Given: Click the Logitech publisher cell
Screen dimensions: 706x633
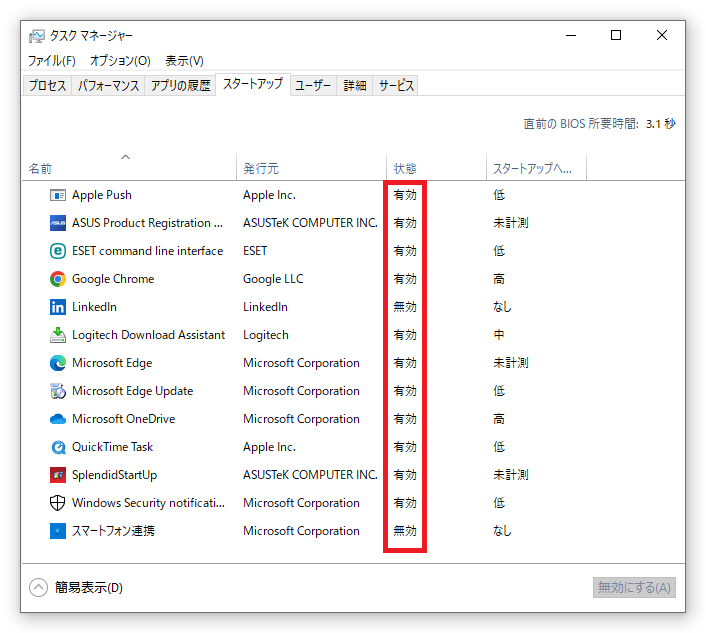Looking at the screenshot, I should [266, 335].
